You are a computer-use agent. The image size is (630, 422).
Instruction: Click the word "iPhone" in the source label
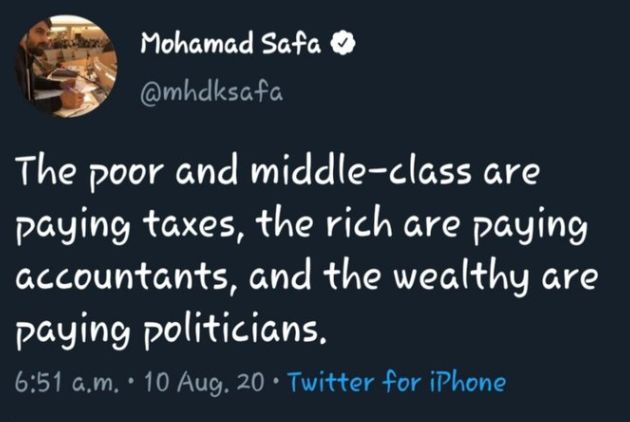(470, 381)
